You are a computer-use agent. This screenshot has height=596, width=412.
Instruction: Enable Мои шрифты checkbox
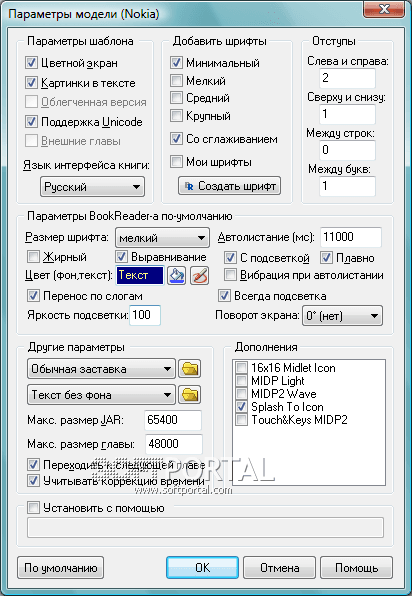(x=176, y=162)
